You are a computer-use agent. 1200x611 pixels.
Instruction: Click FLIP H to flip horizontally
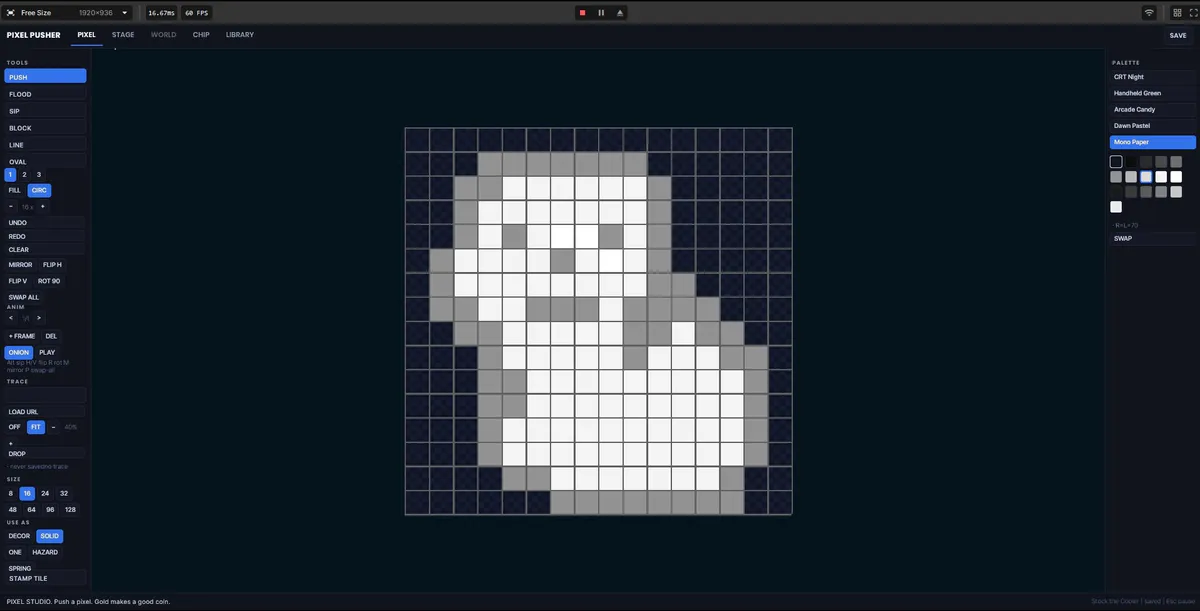(x=52, y=265)
